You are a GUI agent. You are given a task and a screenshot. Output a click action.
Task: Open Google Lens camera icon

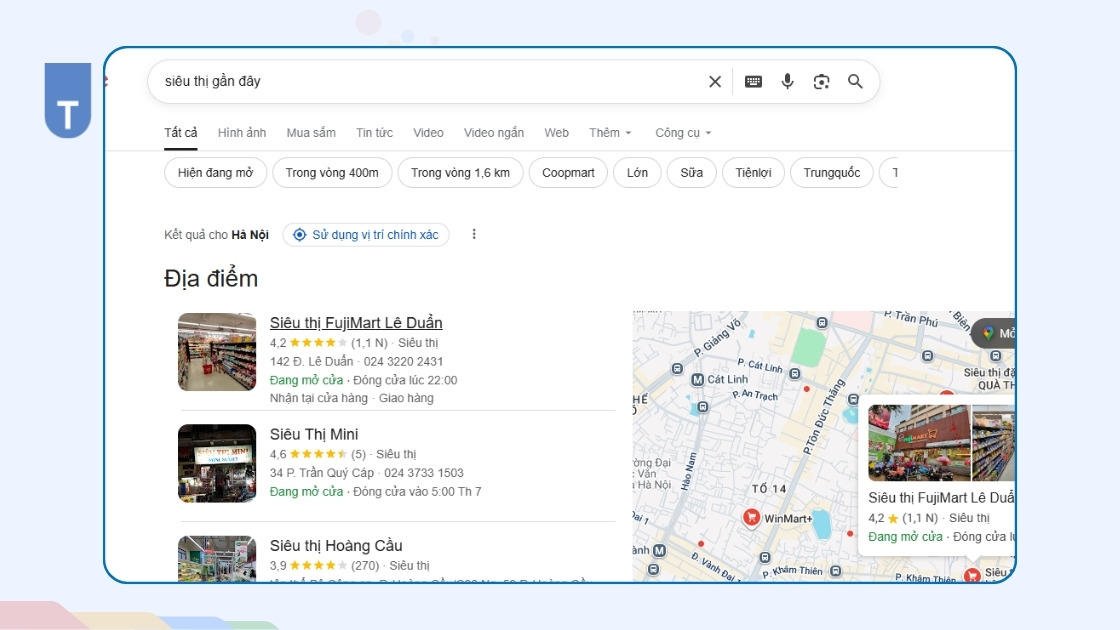coord(821,81)
